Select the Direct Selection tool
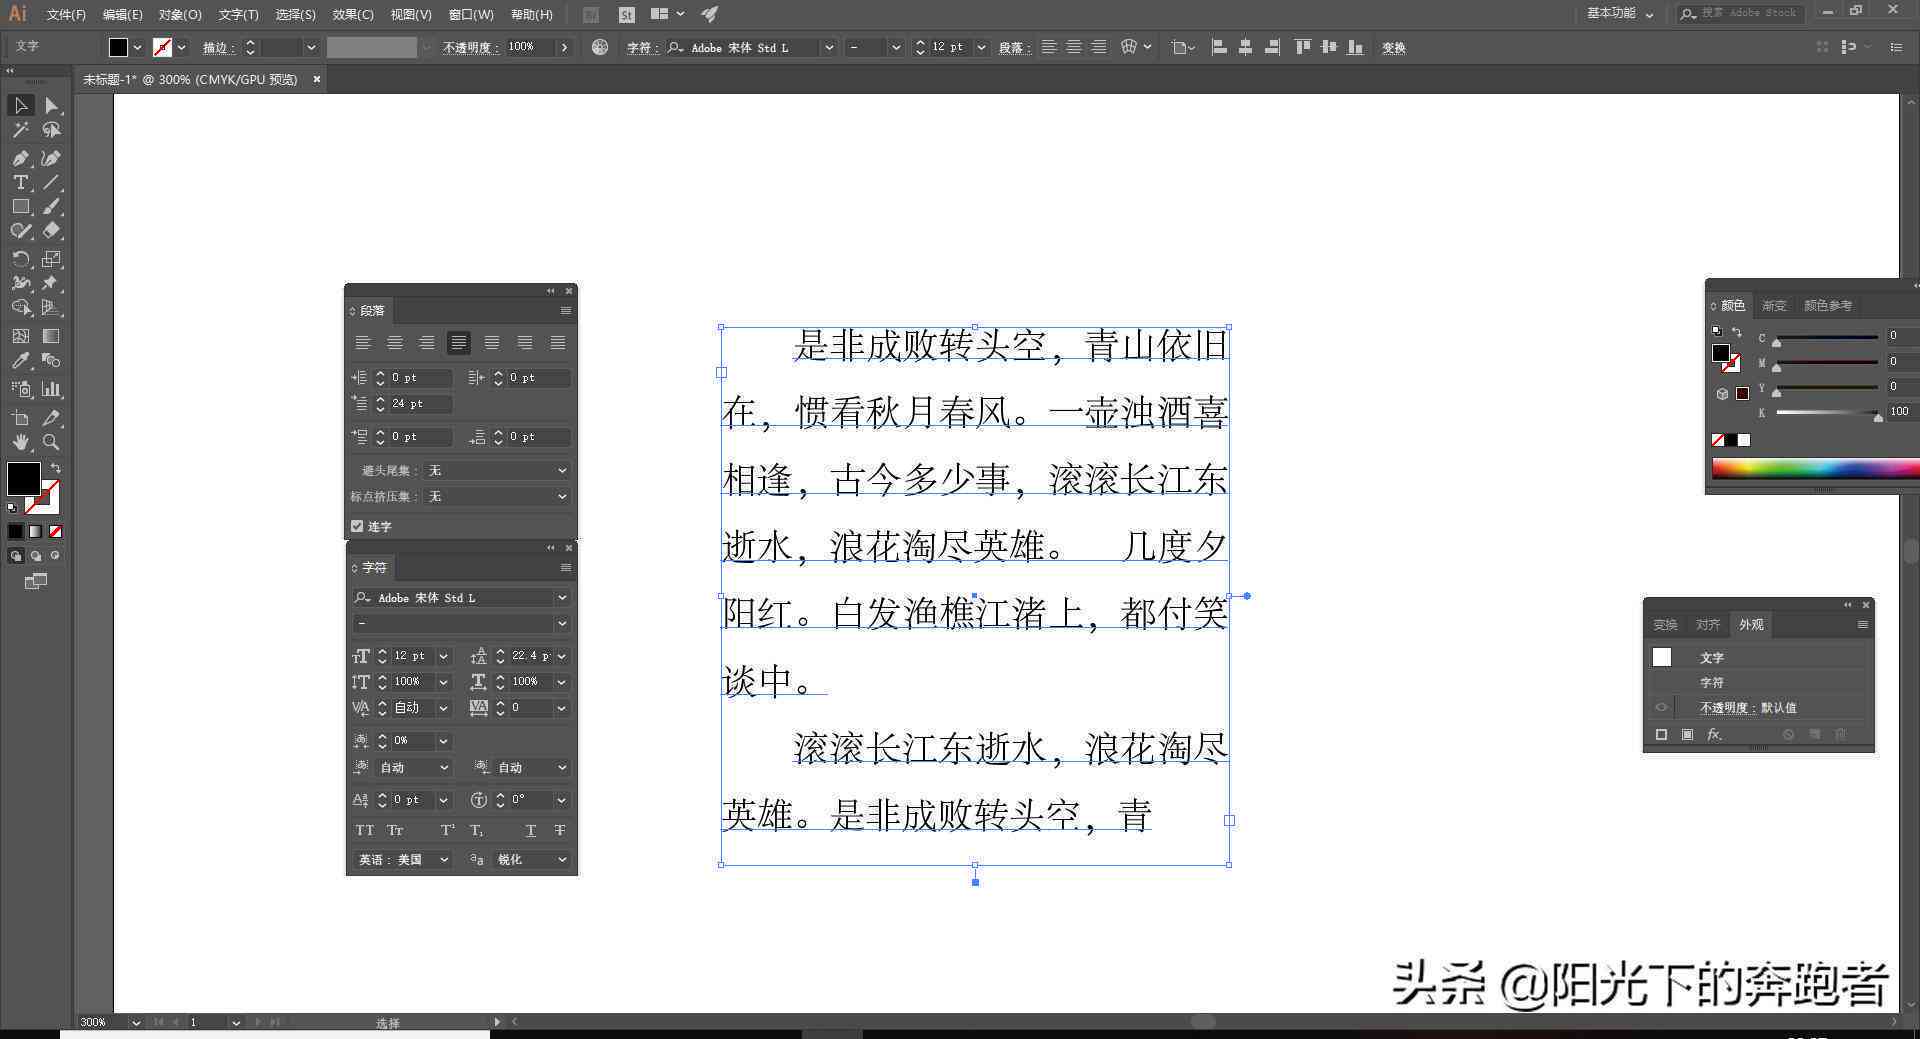The width and height of the screenshot is (1920, 1039). point(52,105)
